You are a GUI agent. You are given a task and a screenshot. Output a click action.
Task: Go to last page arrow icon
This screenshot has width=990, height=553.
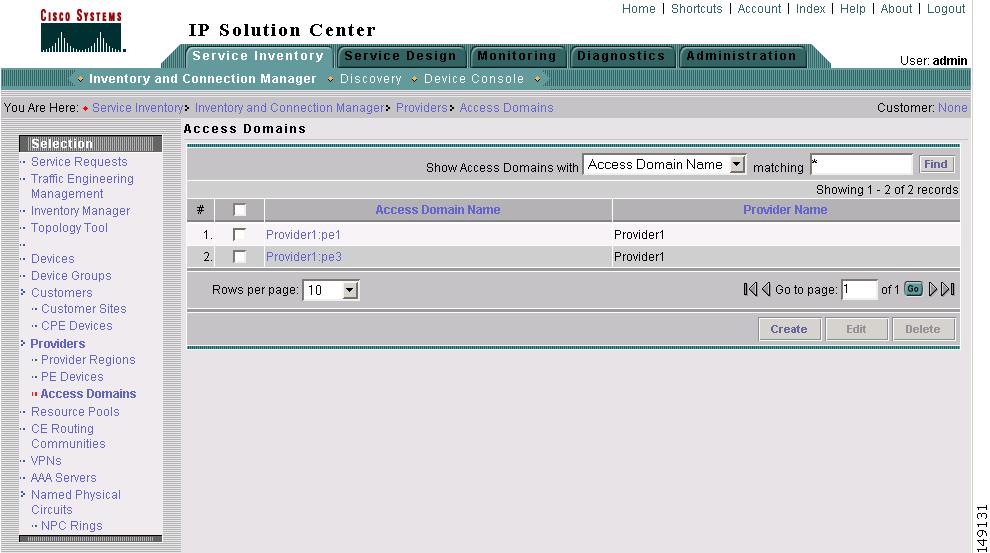click(948, 289)
